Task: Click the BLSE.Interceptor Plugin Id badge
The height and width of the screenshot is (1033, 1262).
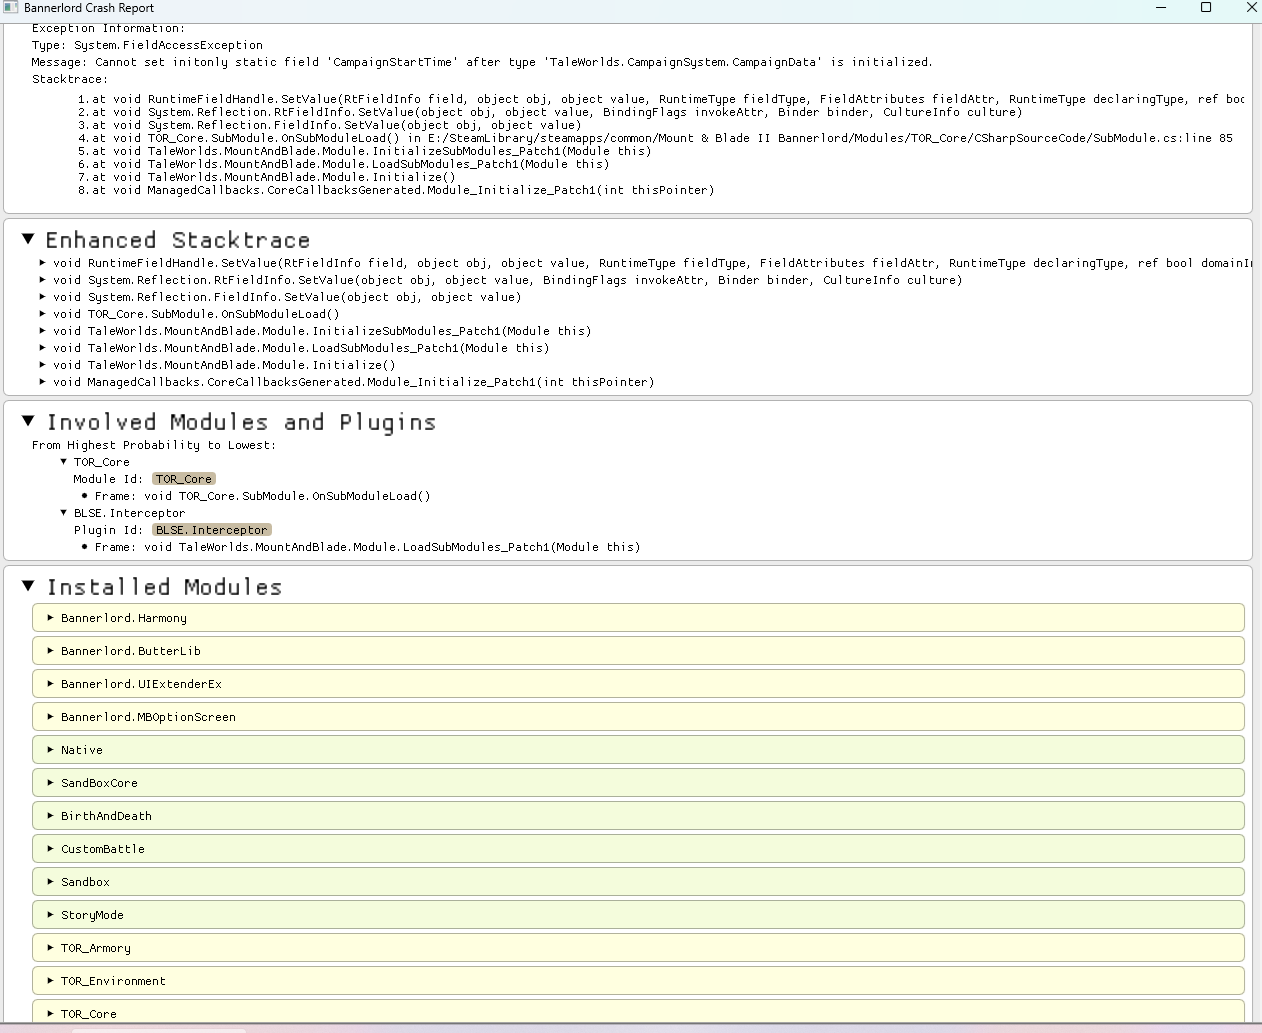Action: 212,530
